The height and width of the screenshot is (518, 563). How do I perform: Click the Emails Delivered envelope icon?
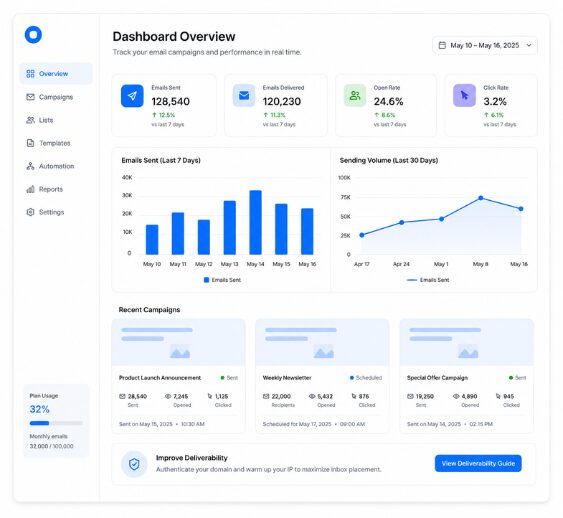pyautogui.click(x=244, y=95)
